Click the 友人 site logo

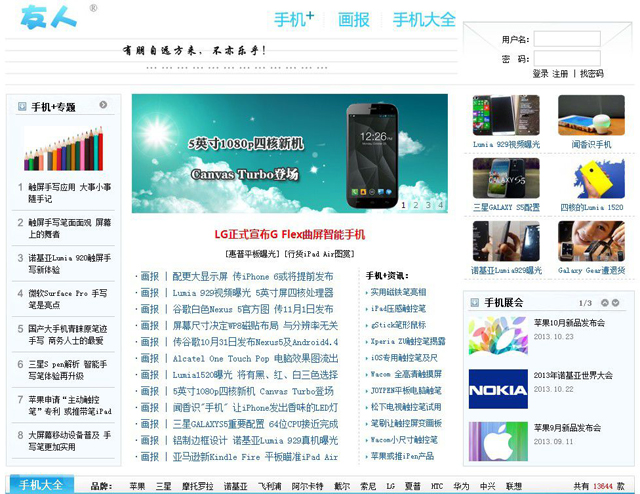(x=48, y=17)
